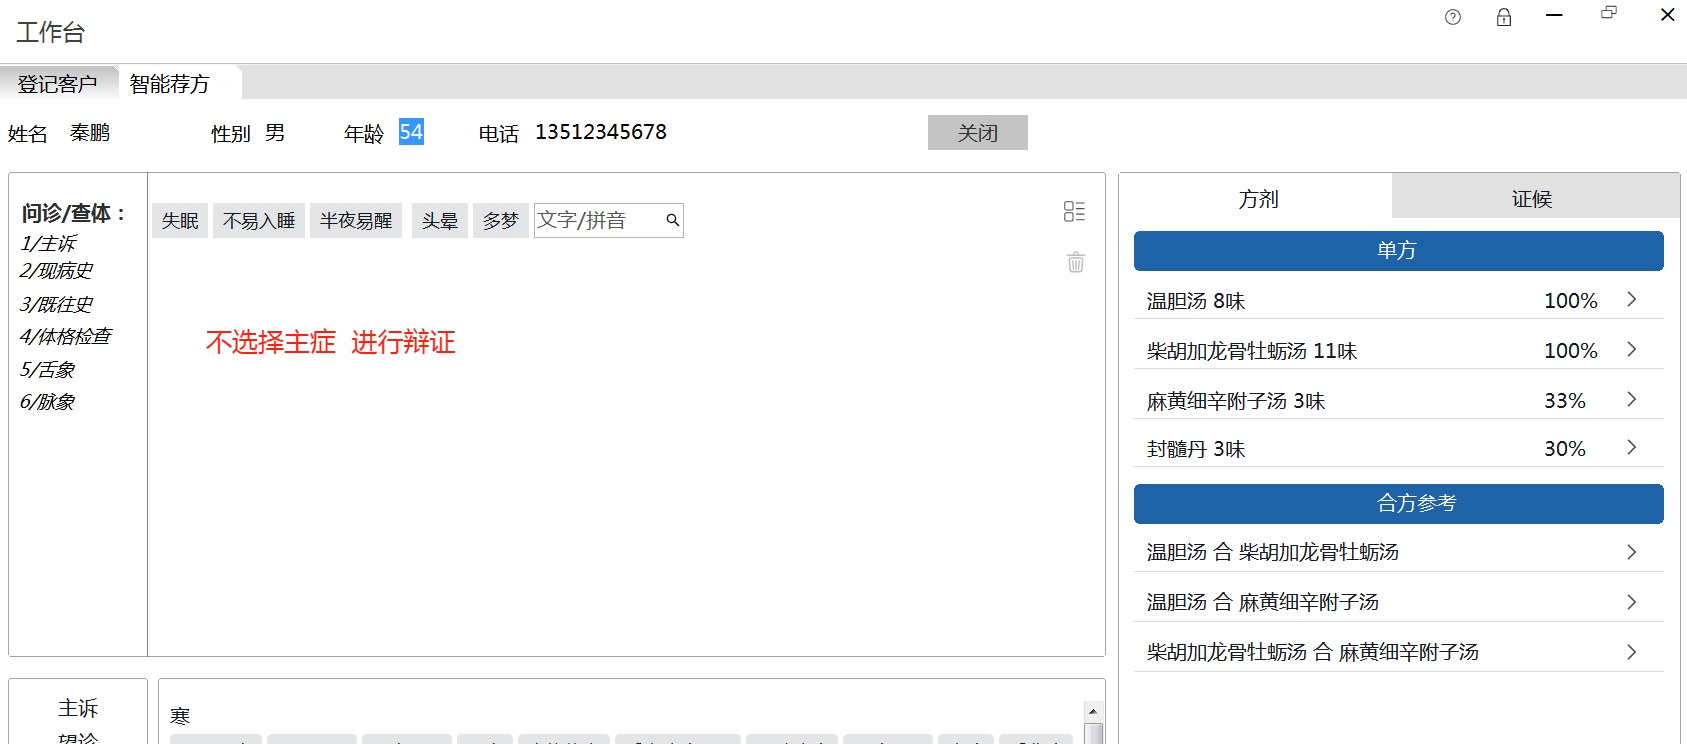The width and height of the screenshot is (1687, 744).
Task: Click the search magnifier icon
Action: 673,220
